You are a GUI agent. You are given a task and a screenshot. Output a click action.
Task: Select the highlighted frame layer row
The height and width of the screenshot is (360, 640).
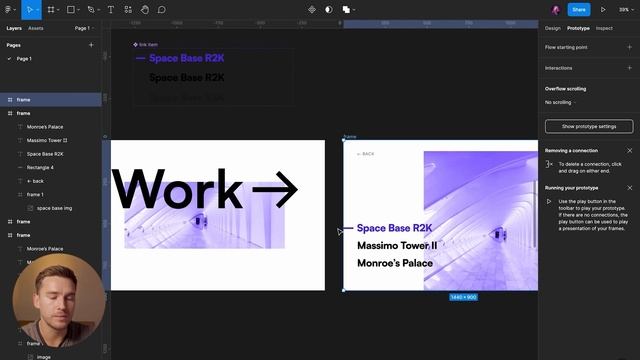[x=51, y=100]
